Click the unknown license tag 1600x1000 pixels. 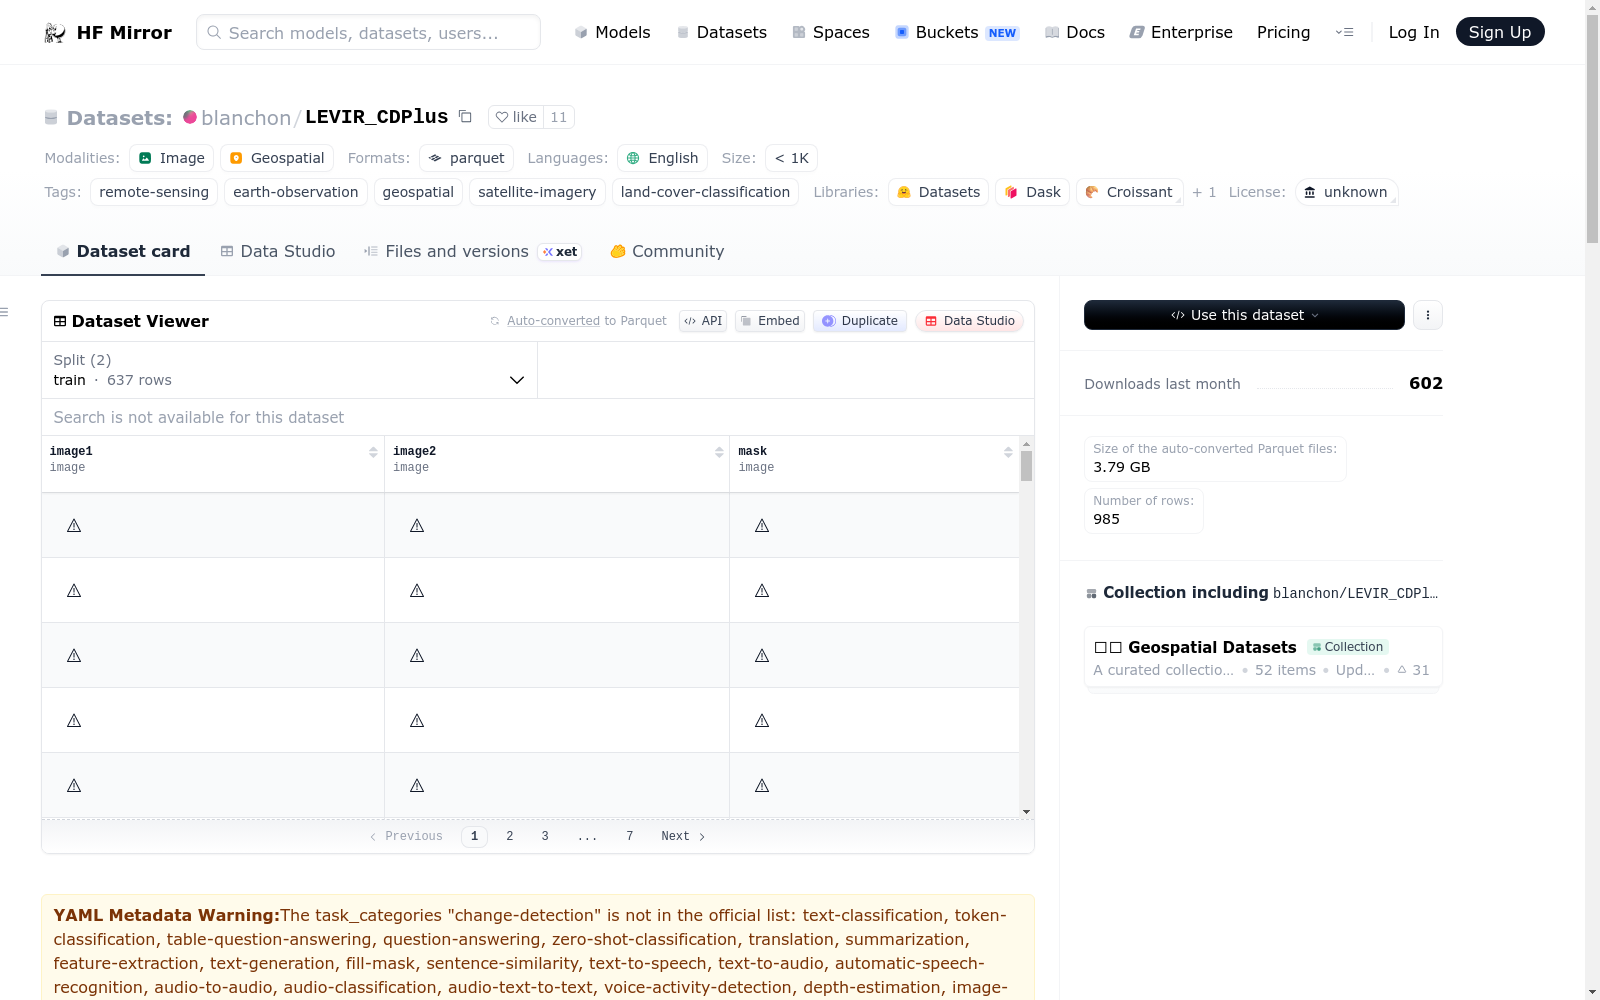tap(1346, 192)
